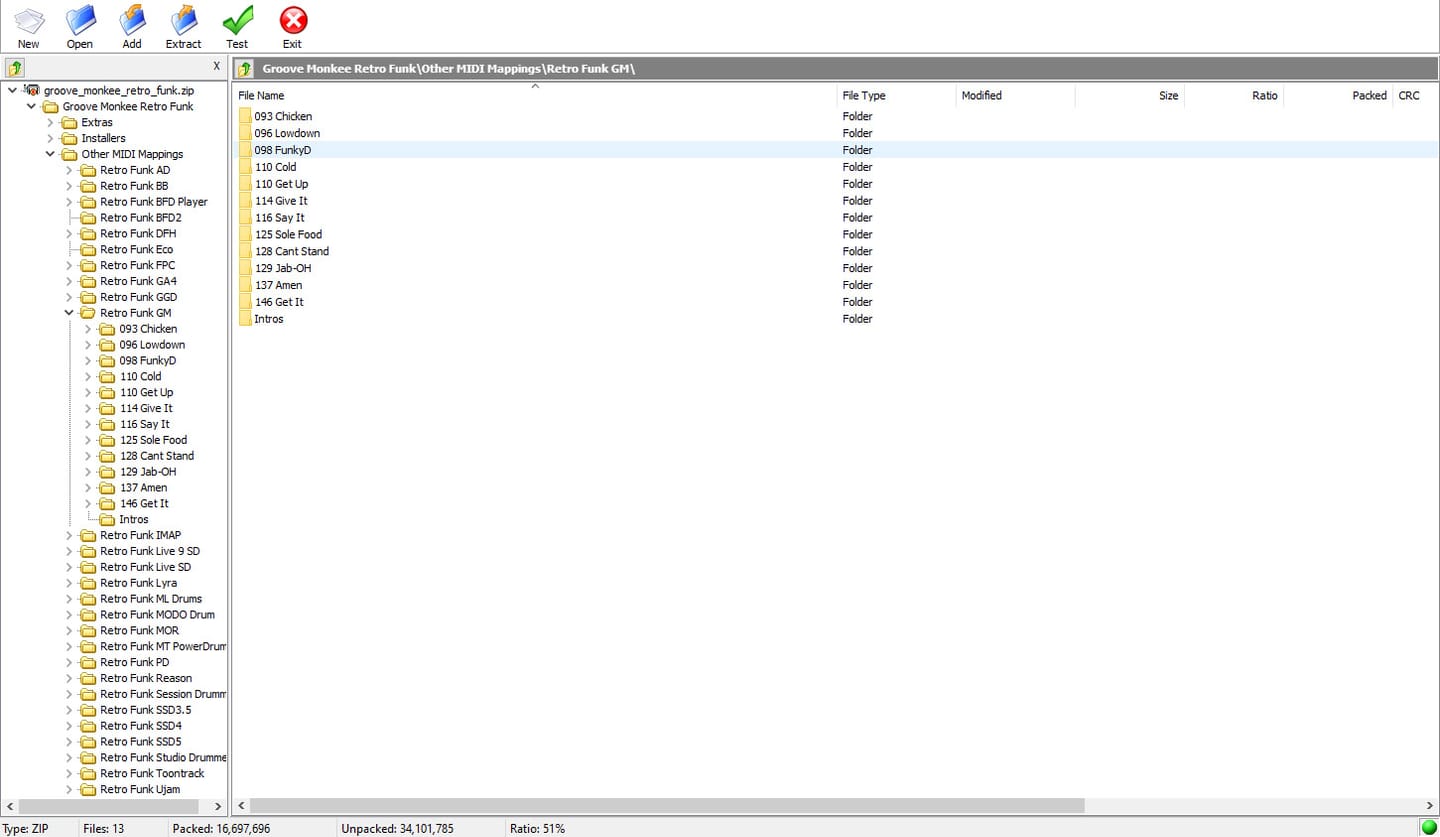Click the groove_monkee_retro_funk.zip archive icon
This screenshot has width=1440, height=837.
tap(32, 90)
